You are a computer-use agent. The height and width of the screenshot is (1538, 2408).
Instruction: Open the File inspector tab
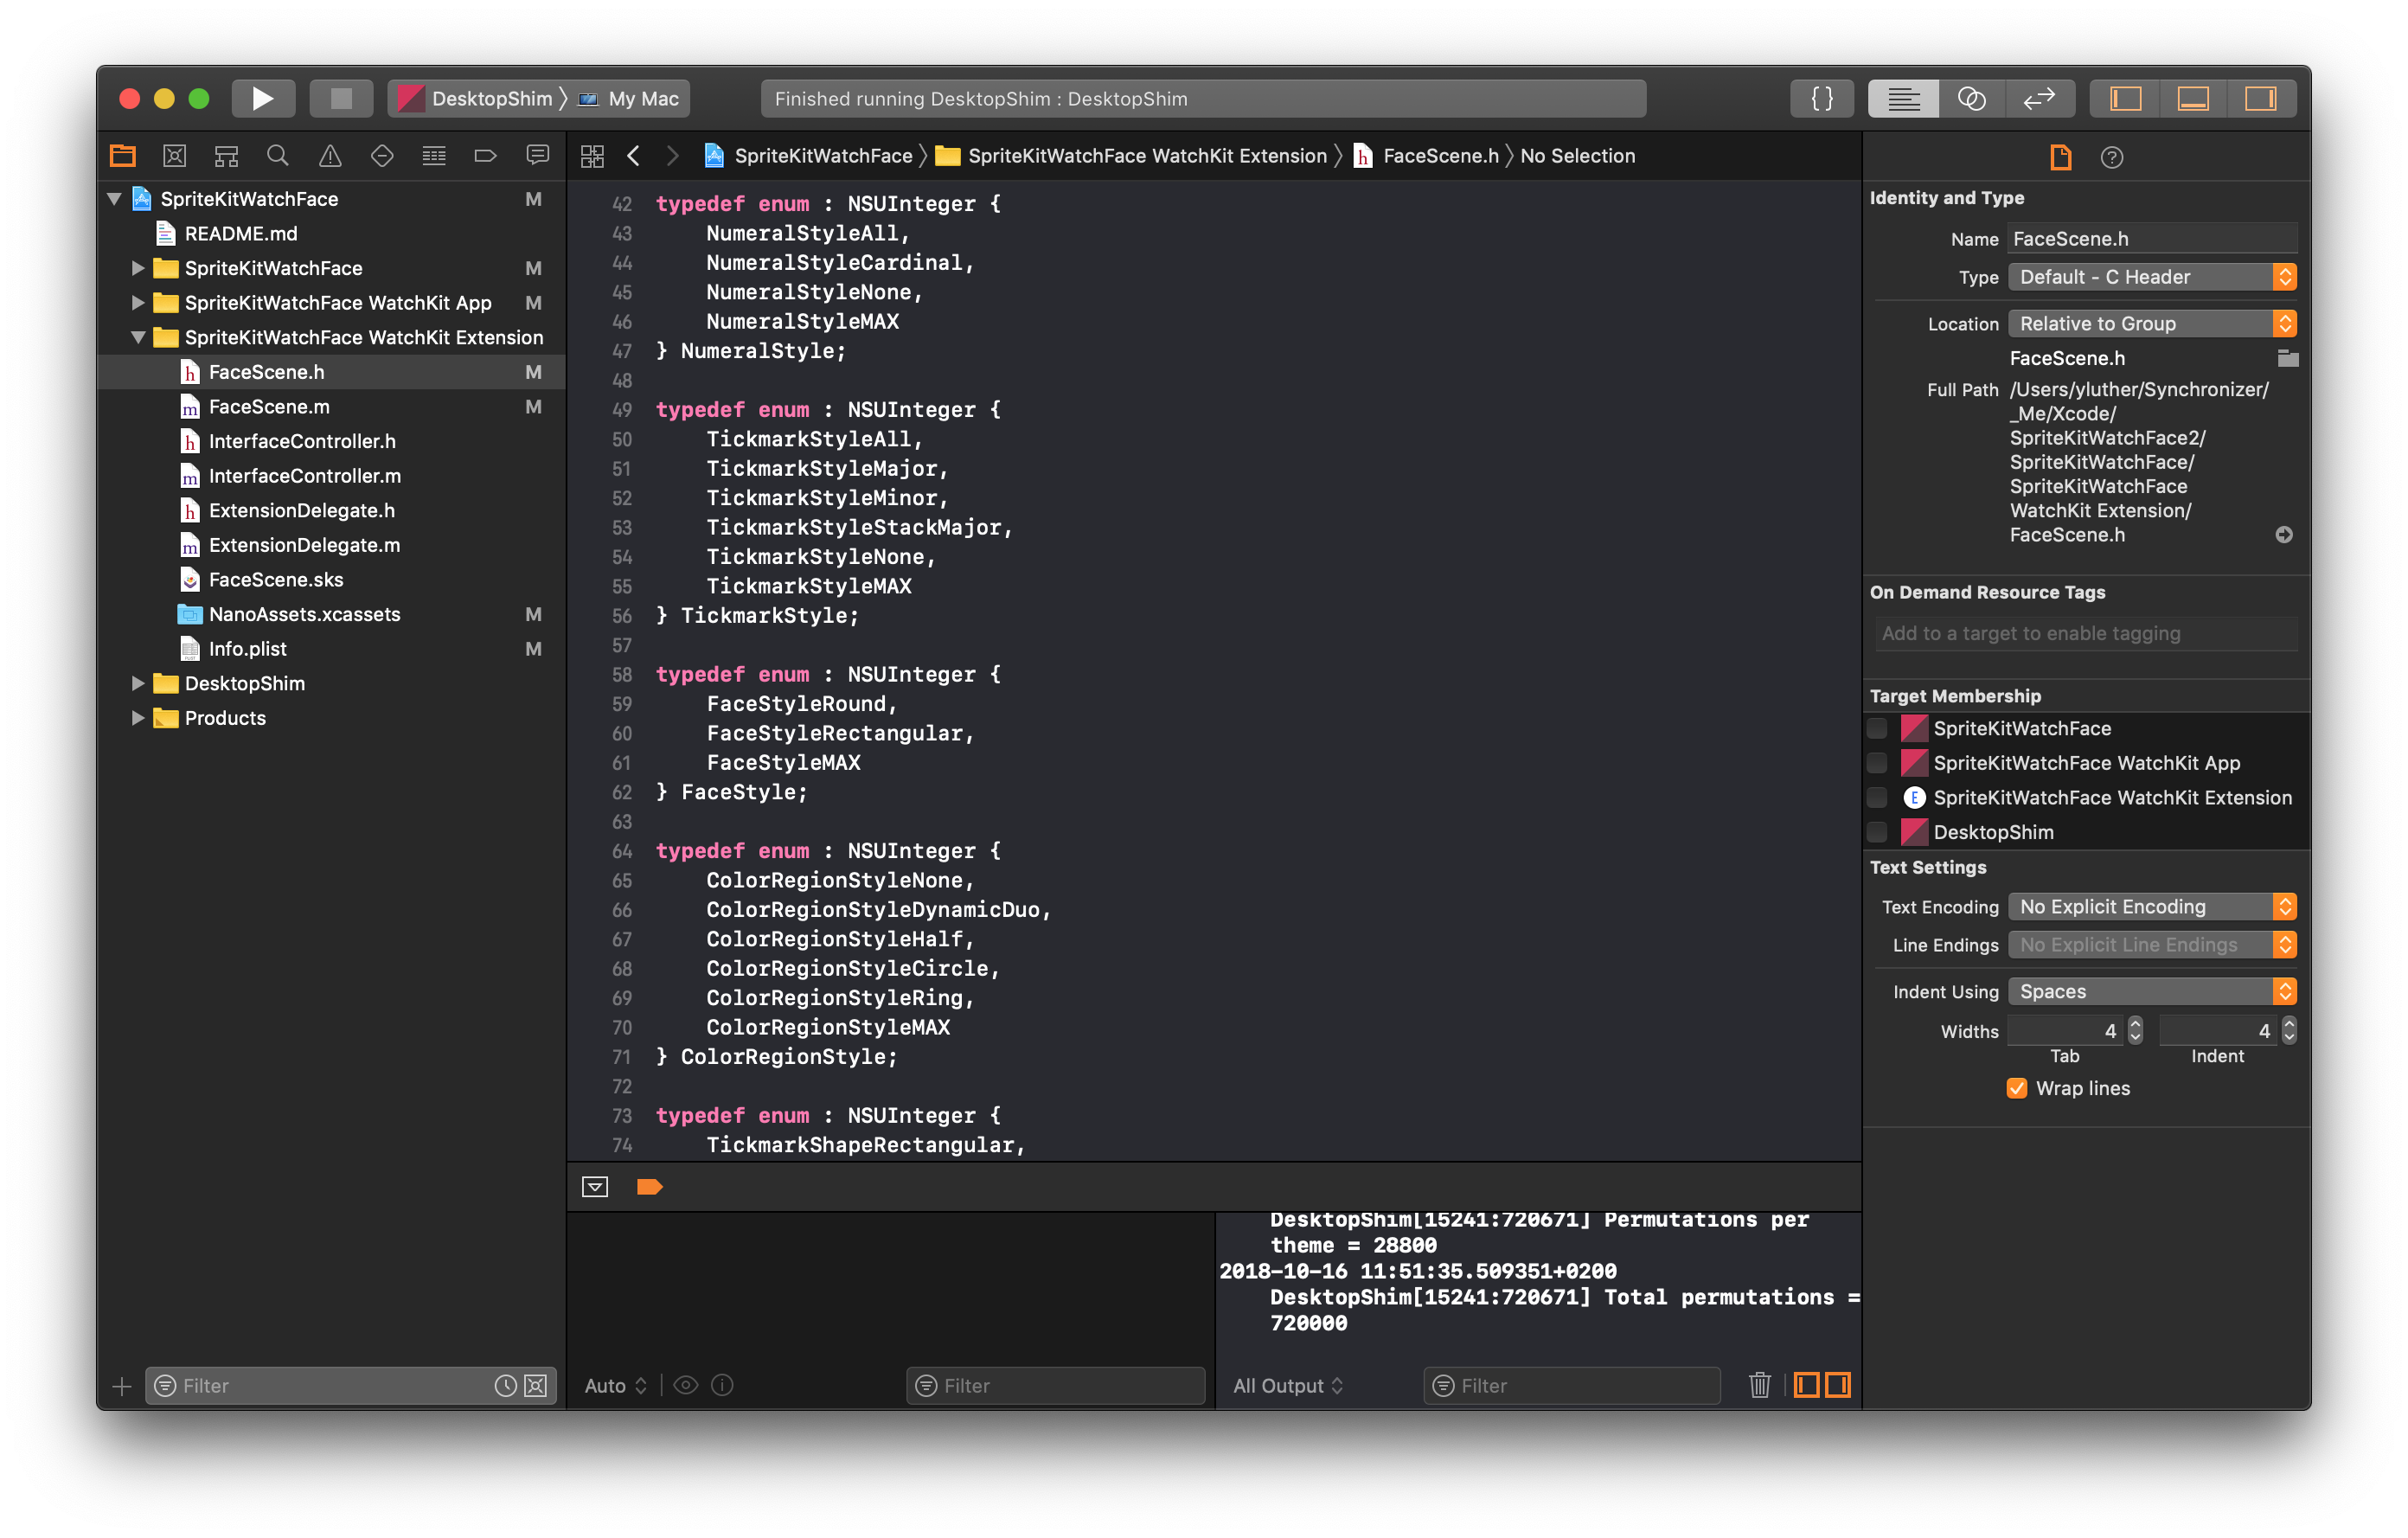[x=2060, y=157]
